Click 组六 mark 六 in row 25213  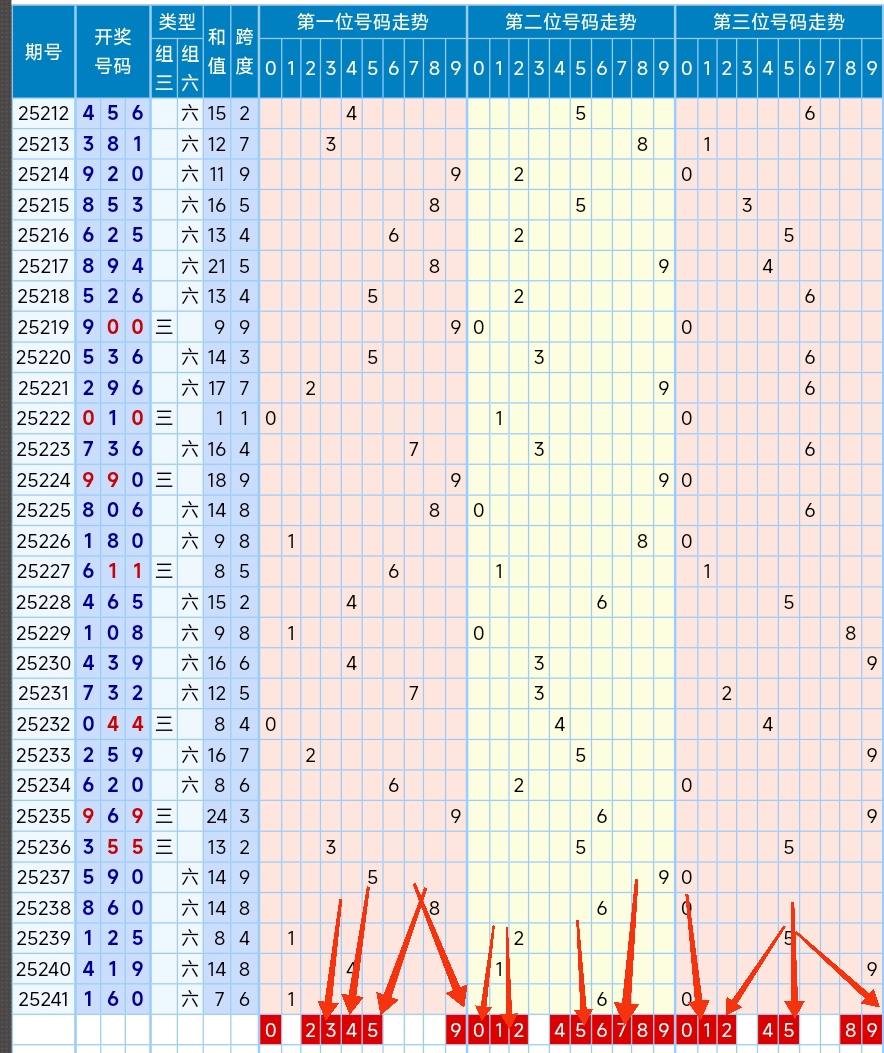190,144
